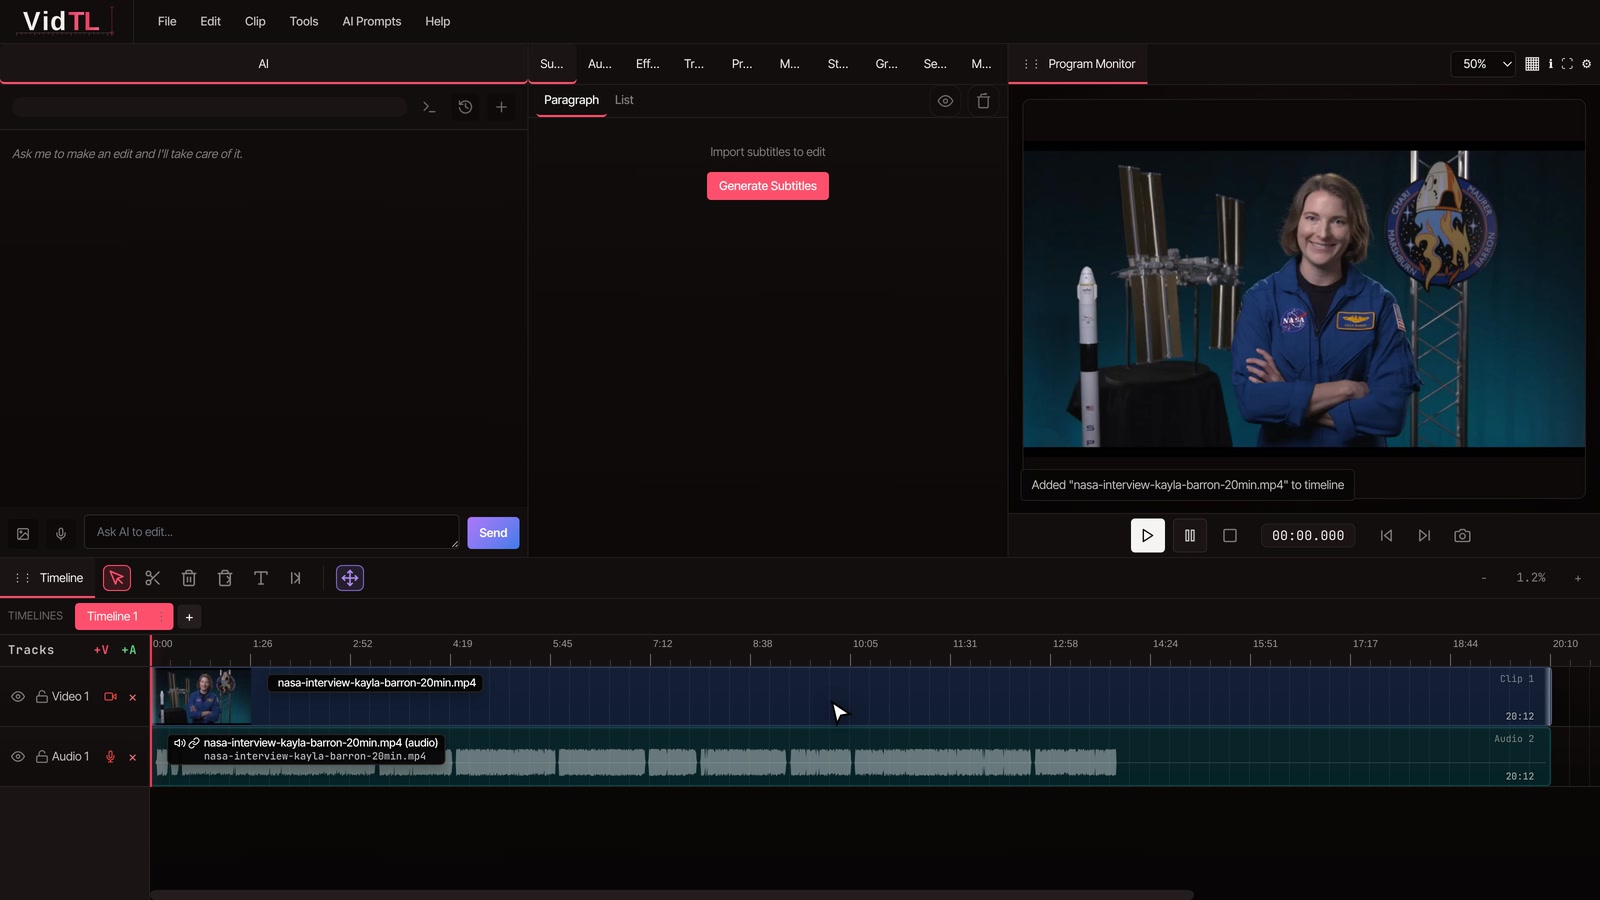Send the AI prompt
This screenshot has width=1600, height=900.
pyautogui.click(x=493, y=533)
